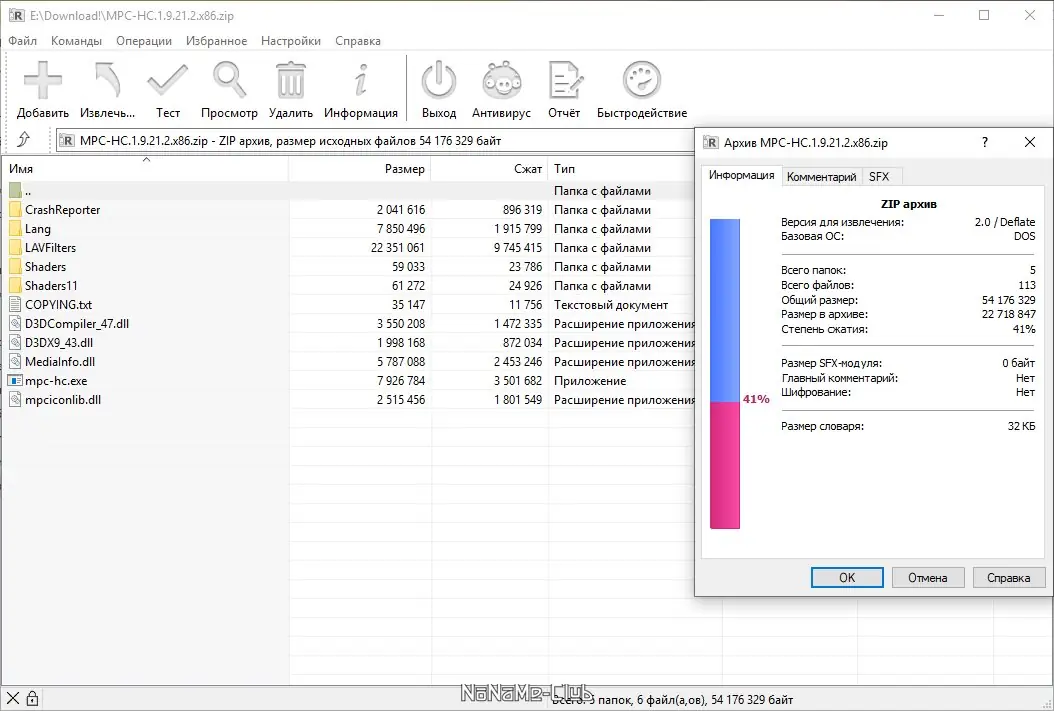Click the COPYING.txt file icon

[15, 304]
